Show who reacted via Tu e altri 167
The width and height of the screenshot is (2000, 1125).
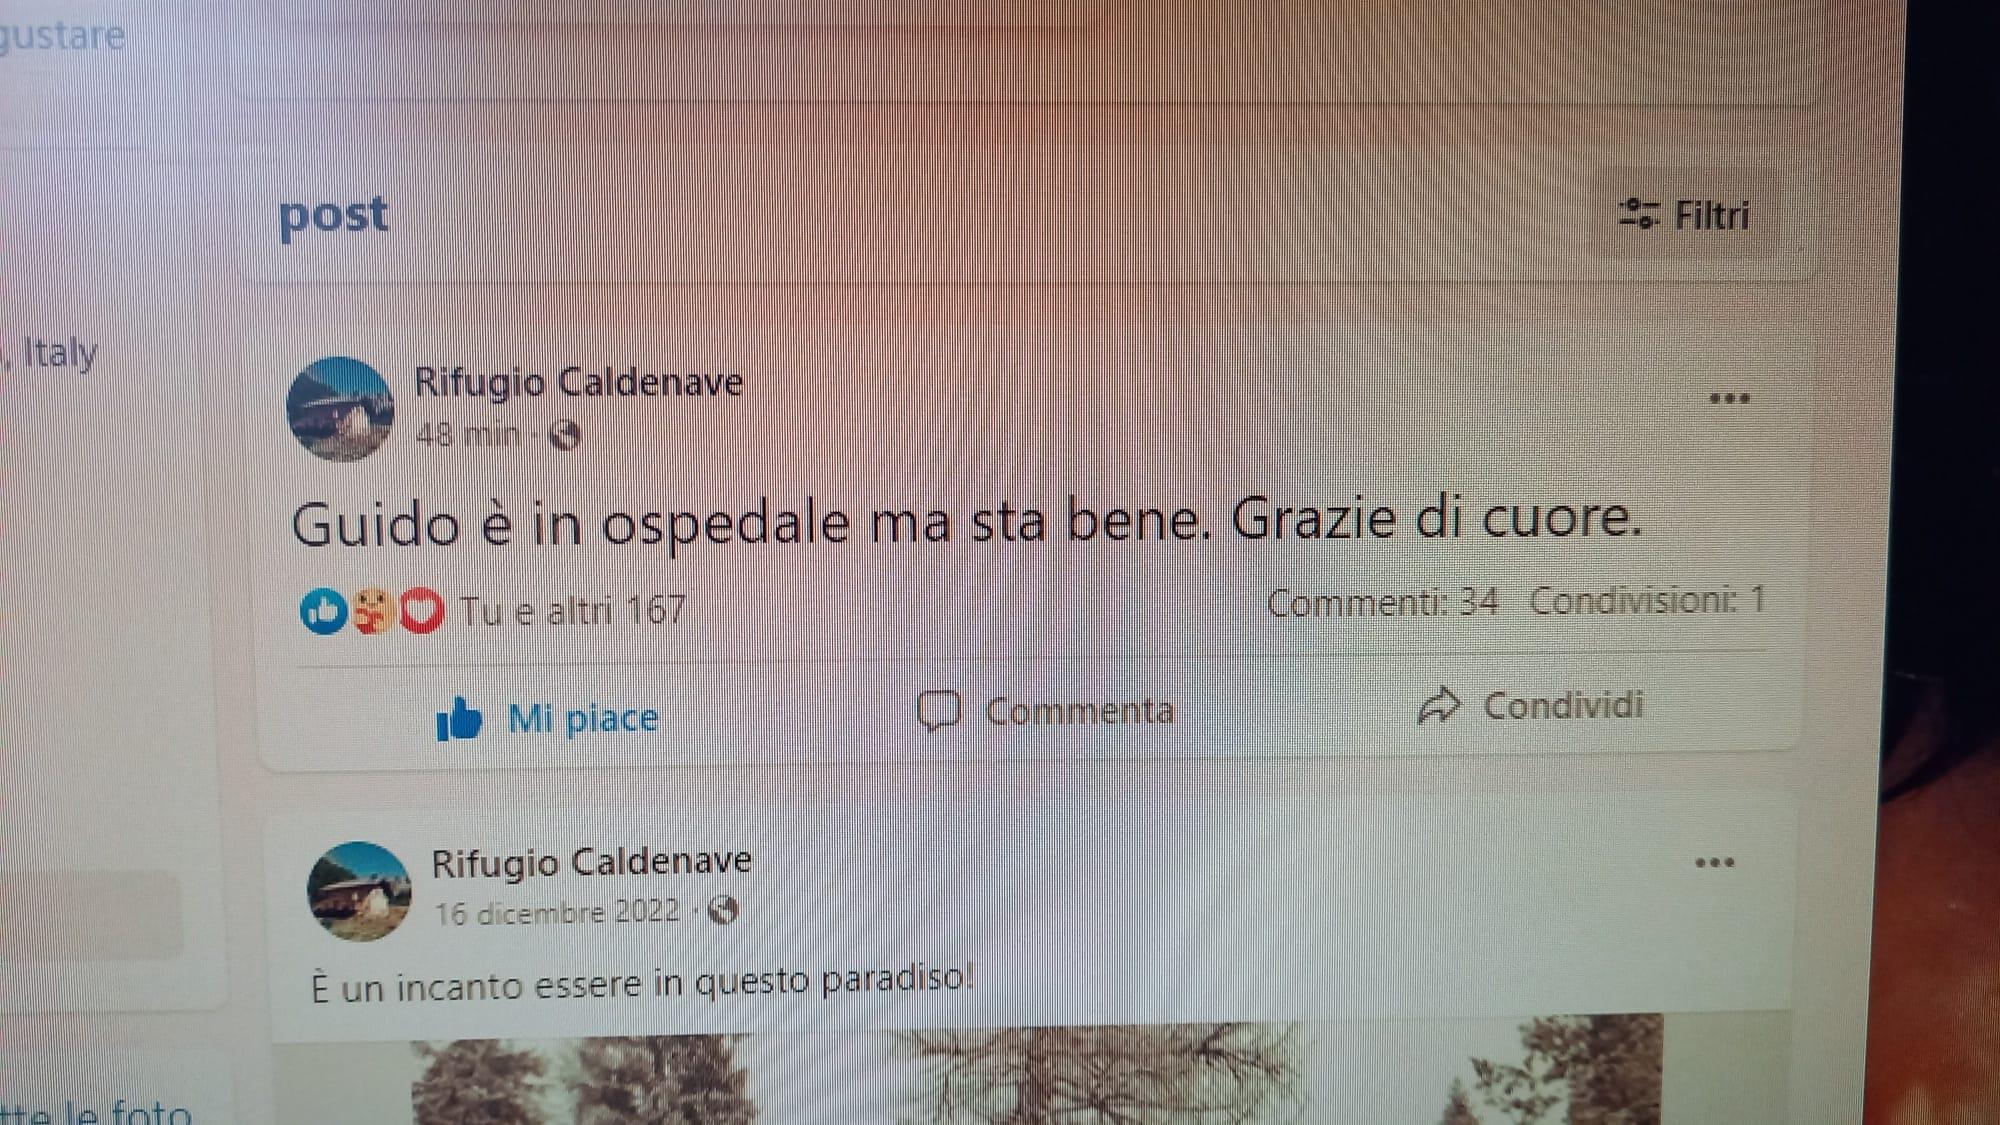point(573,610)
